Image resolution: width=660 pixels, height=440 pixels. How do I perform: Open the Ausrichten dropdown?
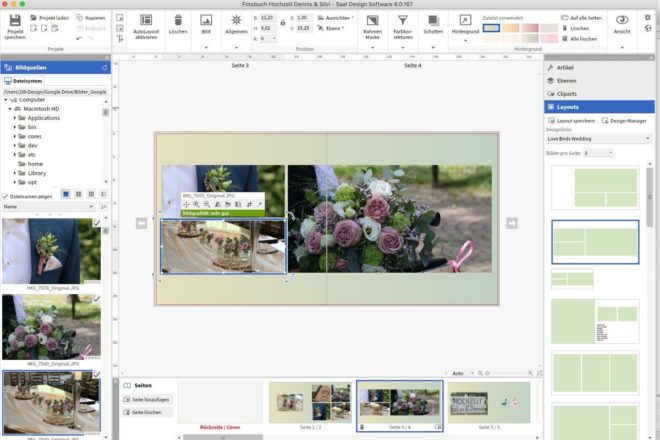(335, 18)
